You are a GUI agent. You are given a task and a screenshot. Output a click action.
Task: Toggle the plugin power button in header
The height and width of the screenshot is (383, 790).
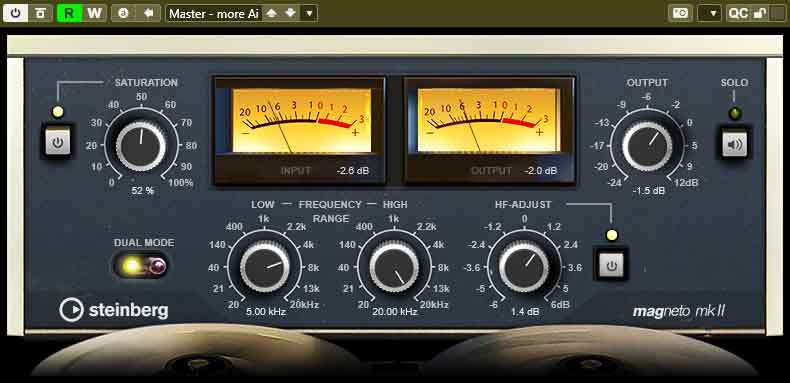pyautogui.click(x=16, y=13)
